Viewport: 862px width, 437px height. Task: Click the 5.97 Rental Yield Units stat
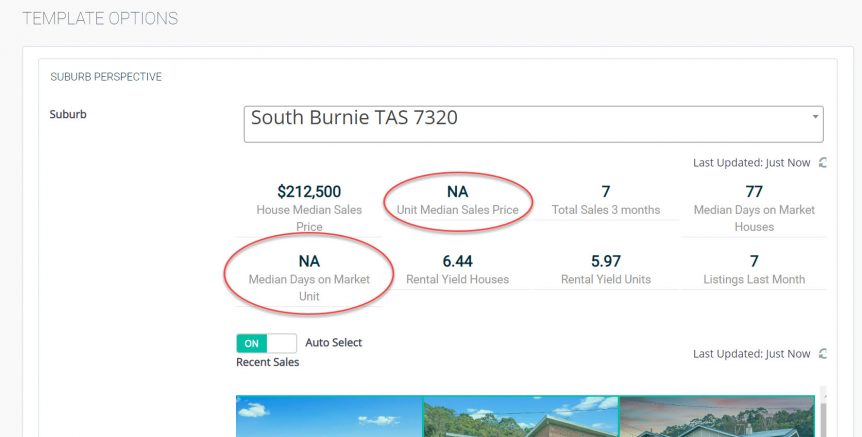pyautogui.click(x=606, y=269)
